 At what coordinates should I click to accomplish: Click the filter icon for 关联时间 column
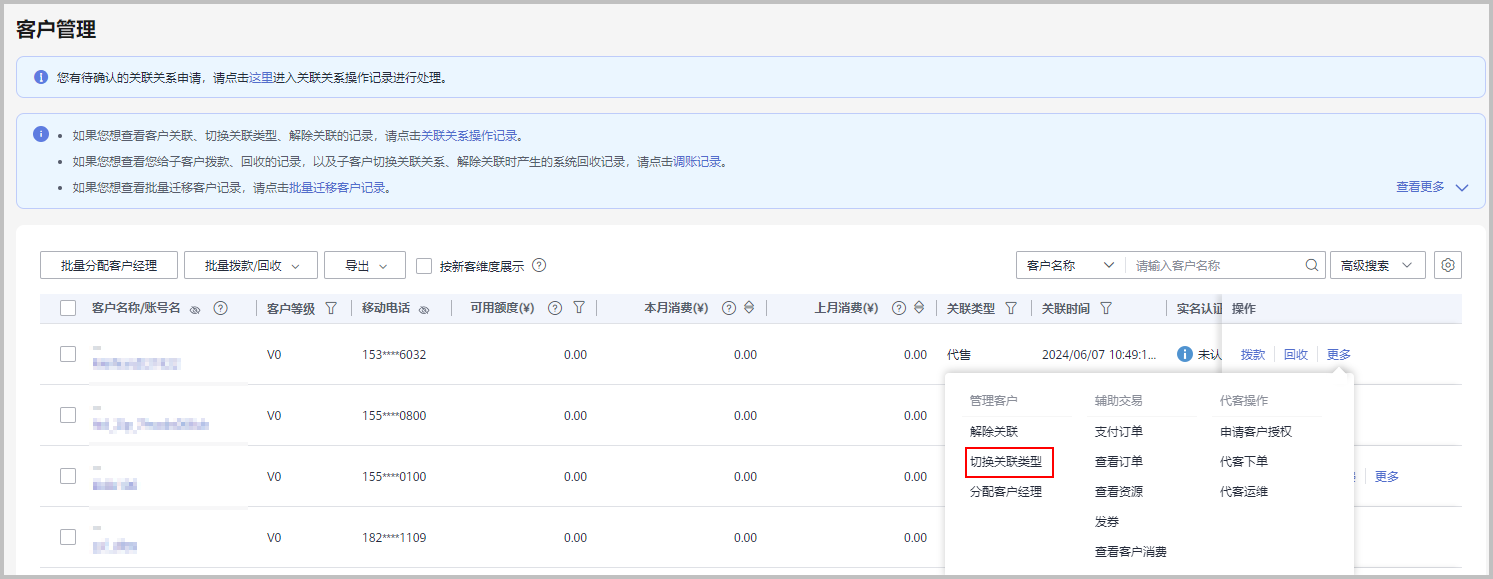tap(1106, 308)
